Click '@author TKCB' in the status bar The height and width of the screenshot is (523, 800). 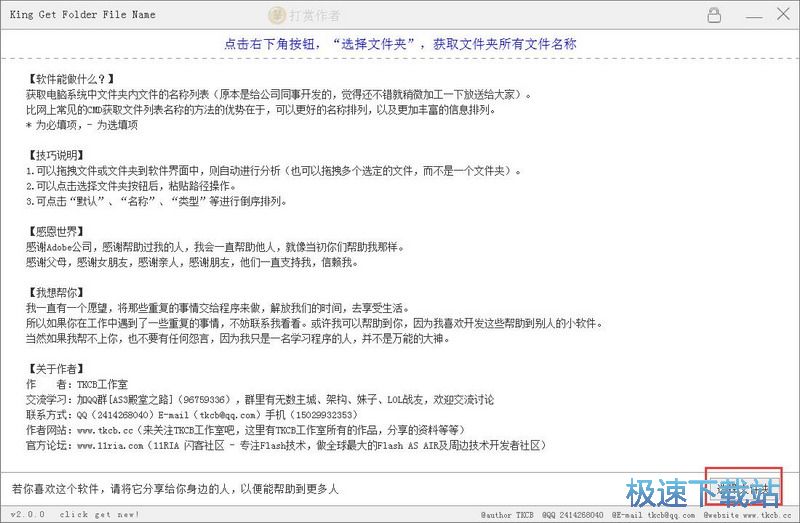click(x=507, y=515)
